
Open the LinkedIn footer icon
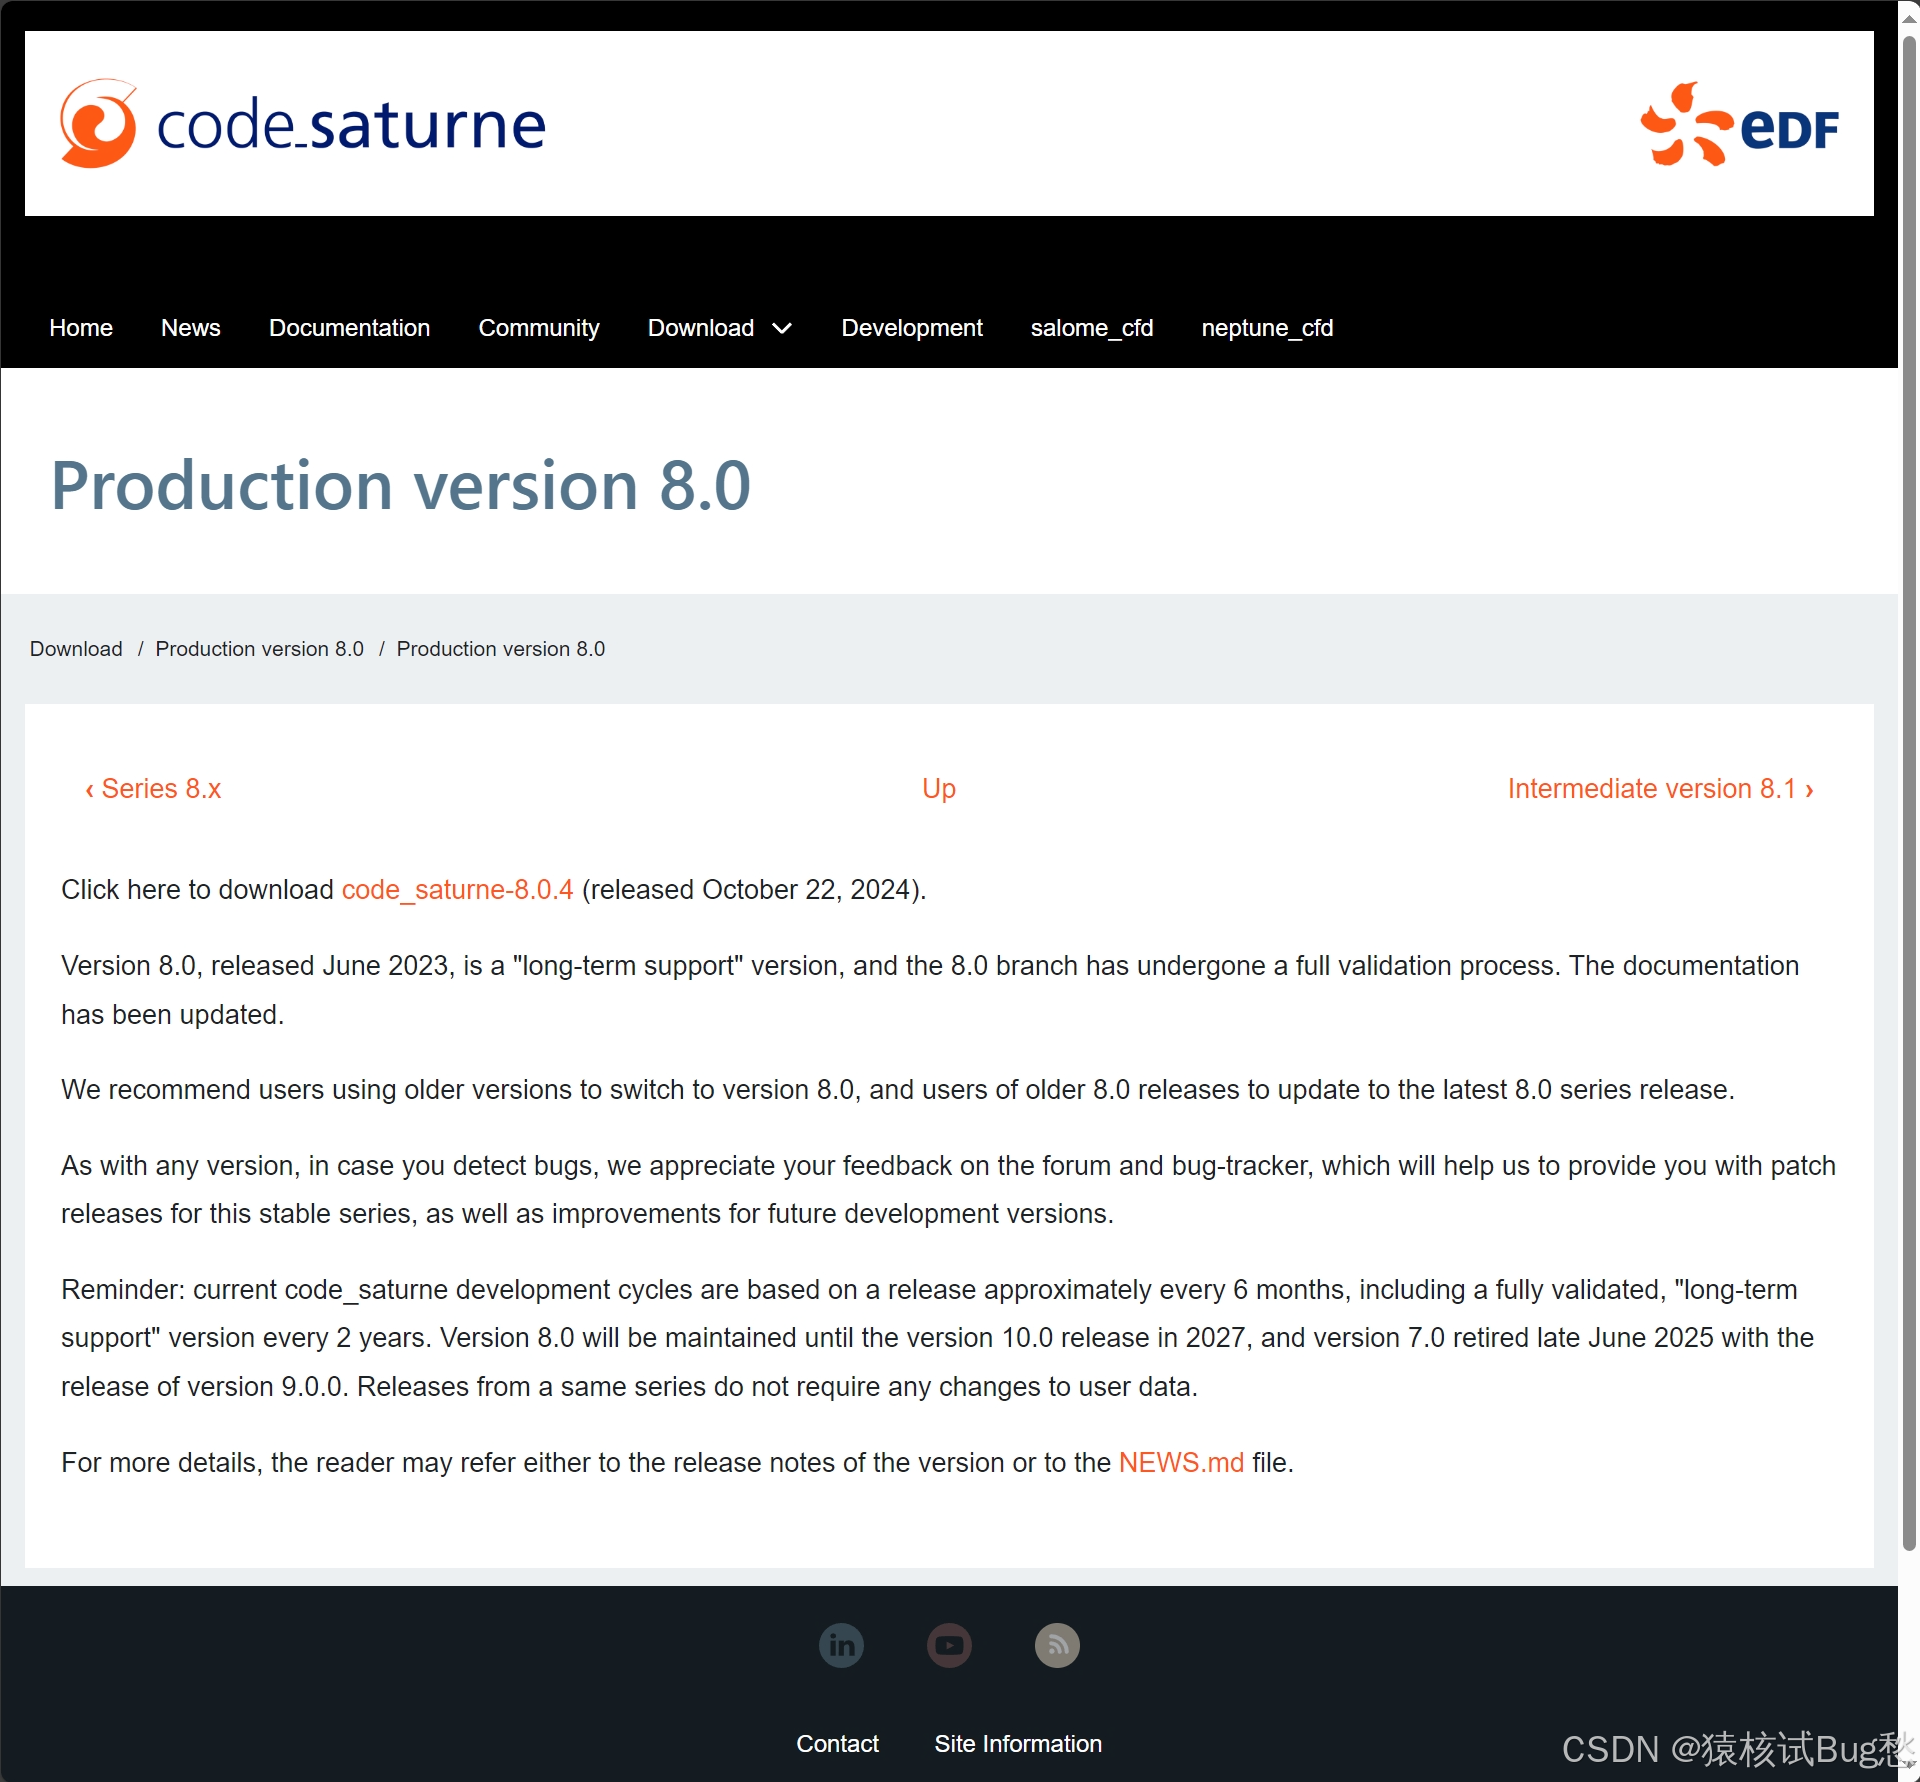(x=841, y=1645)
